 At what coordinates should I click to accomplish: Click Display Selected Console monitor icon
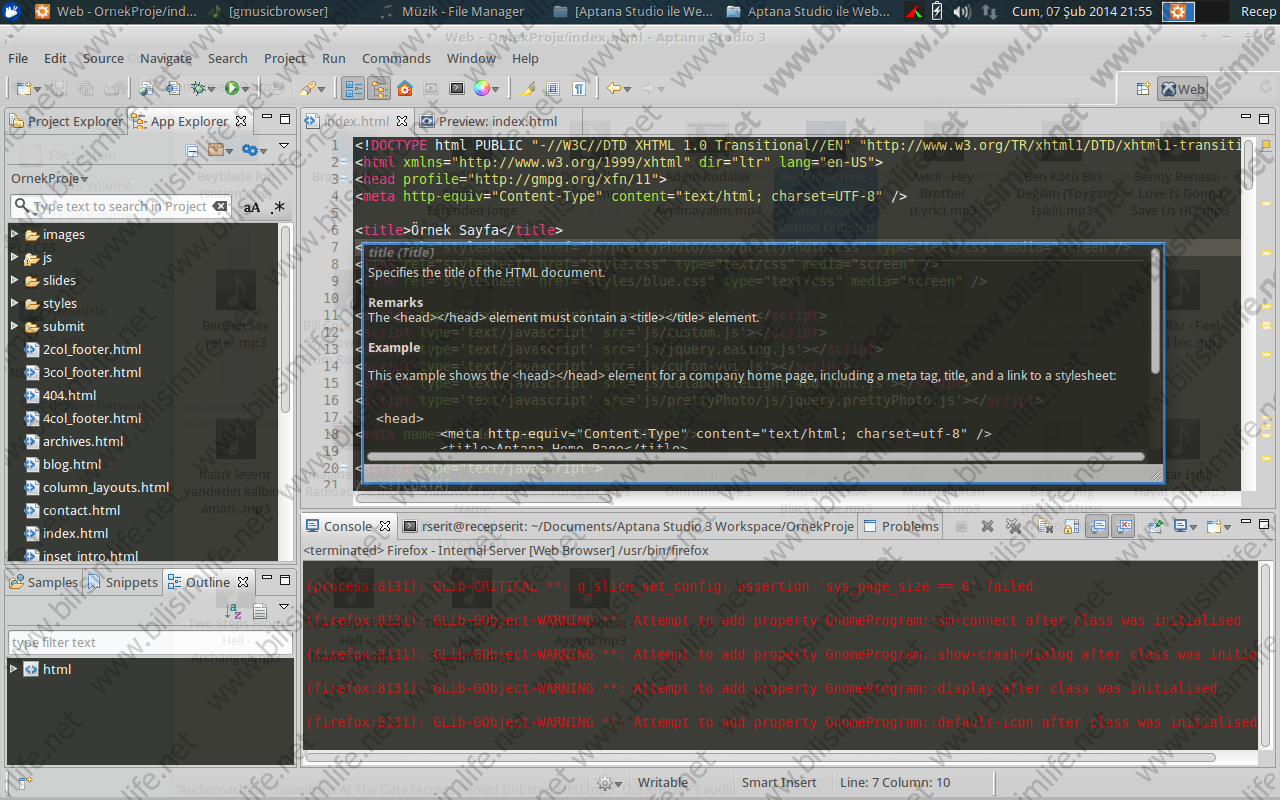coord(1181,526)
